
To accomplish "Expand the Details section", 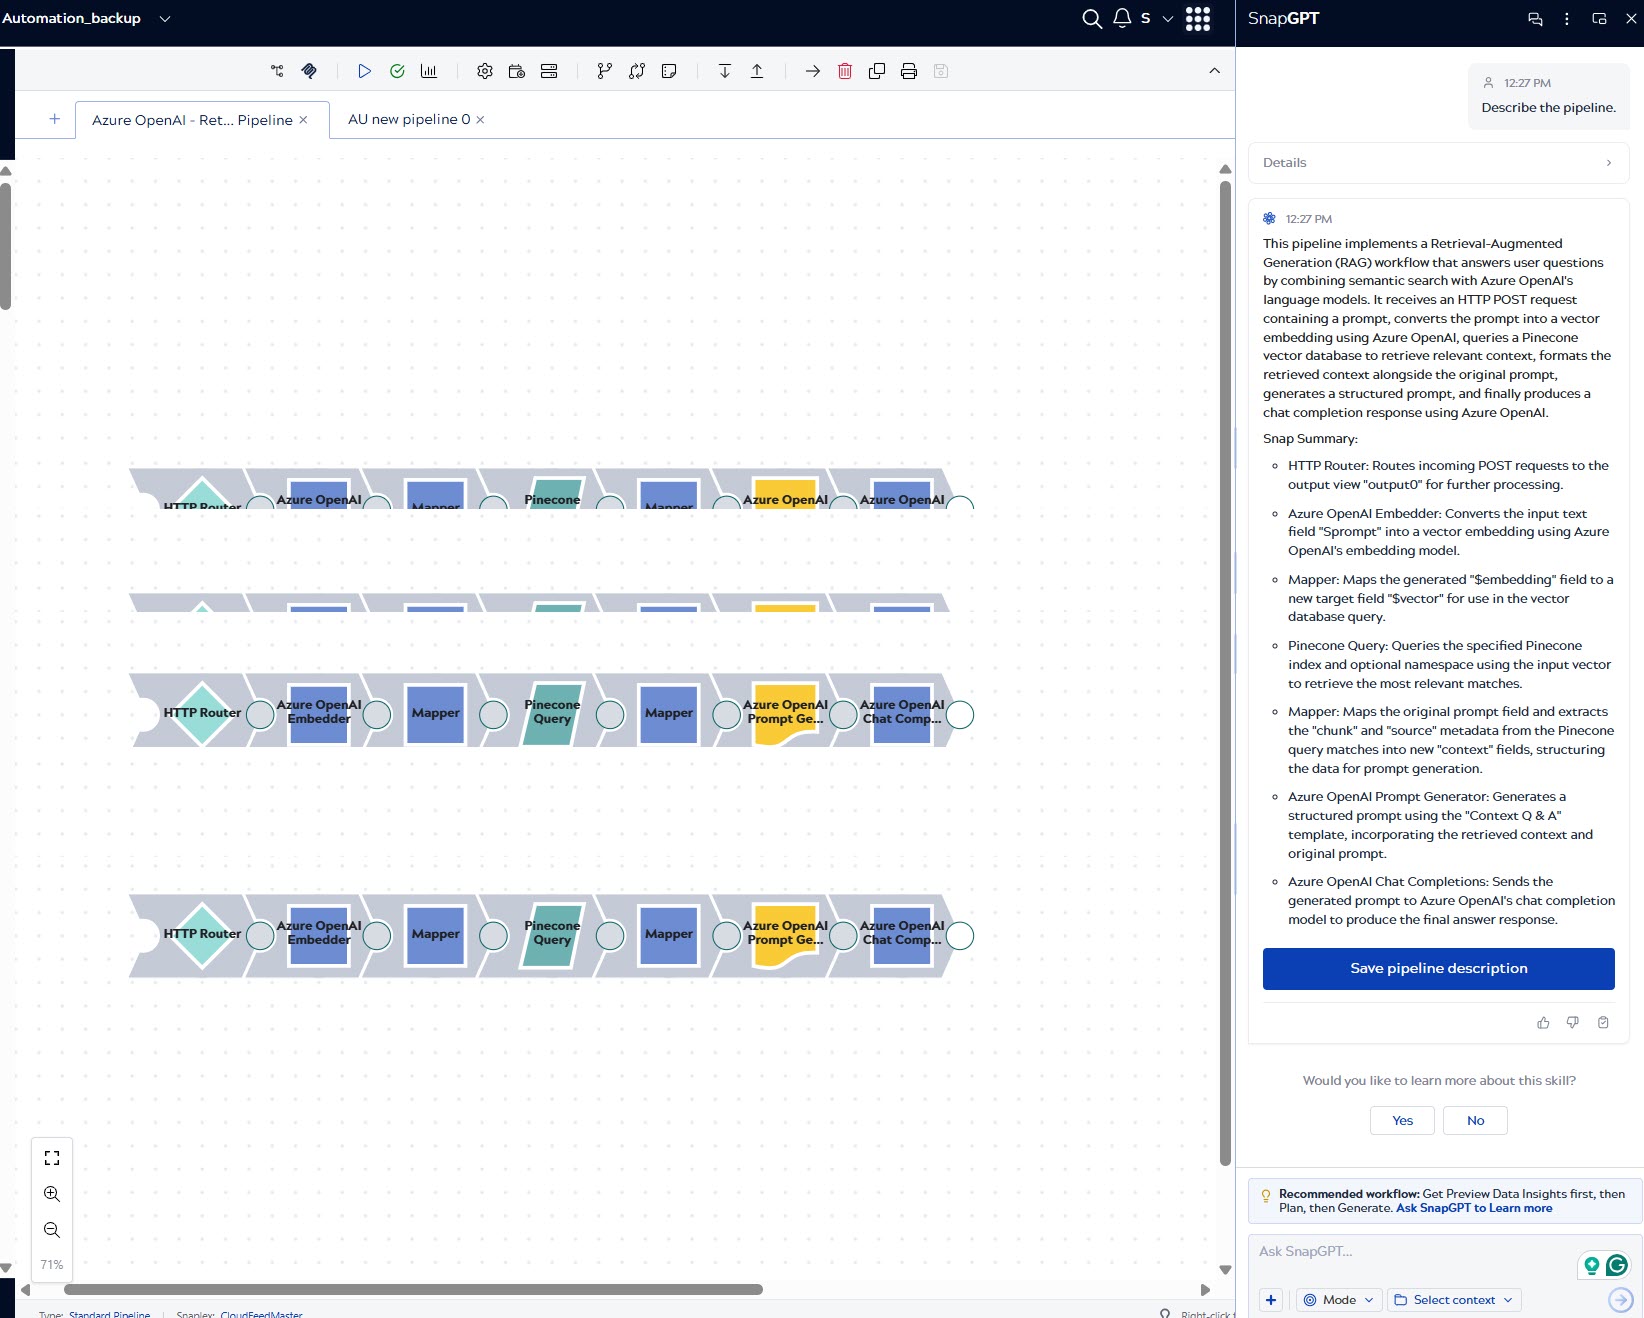I will 1438,163.
